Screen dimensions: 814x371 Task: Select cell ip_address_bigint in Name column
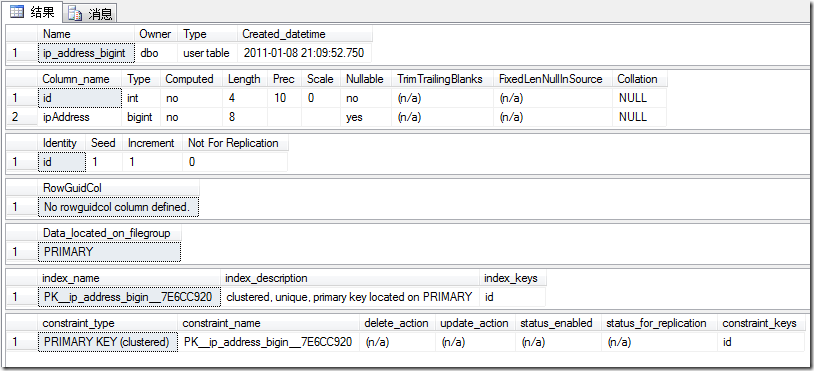[86, 53]
